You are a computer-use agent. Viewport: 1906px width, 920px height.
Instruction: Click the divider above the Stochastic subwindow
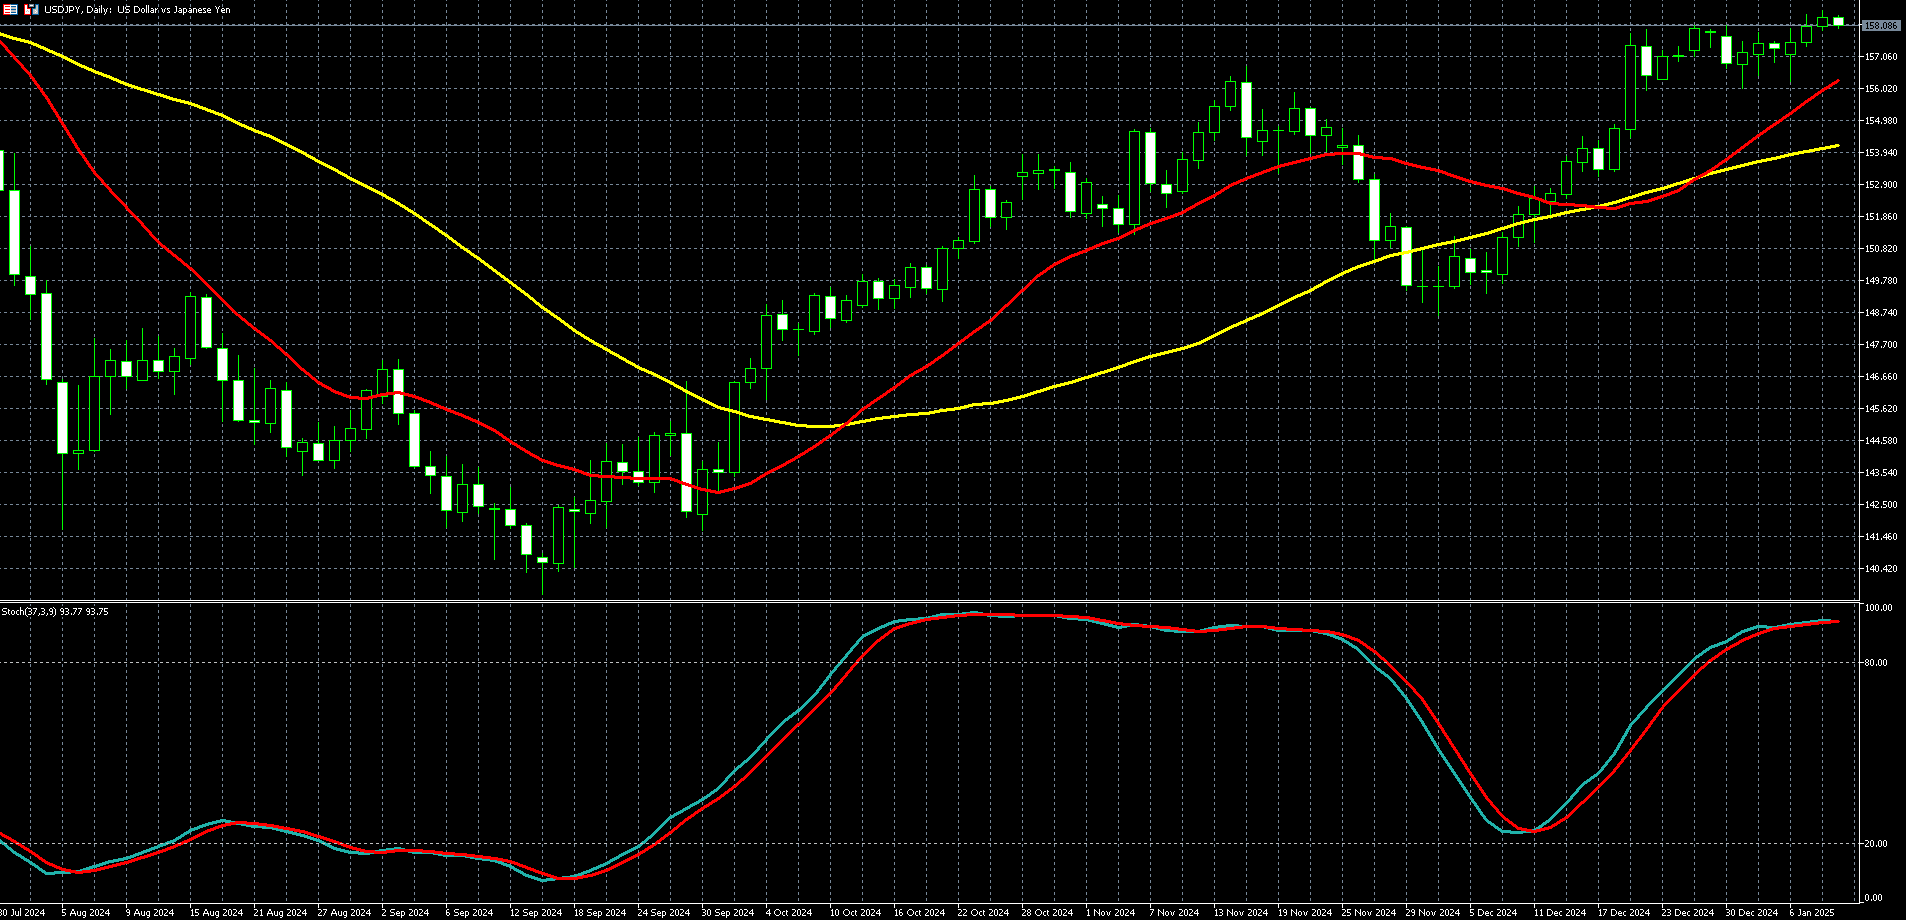(930, 601)
